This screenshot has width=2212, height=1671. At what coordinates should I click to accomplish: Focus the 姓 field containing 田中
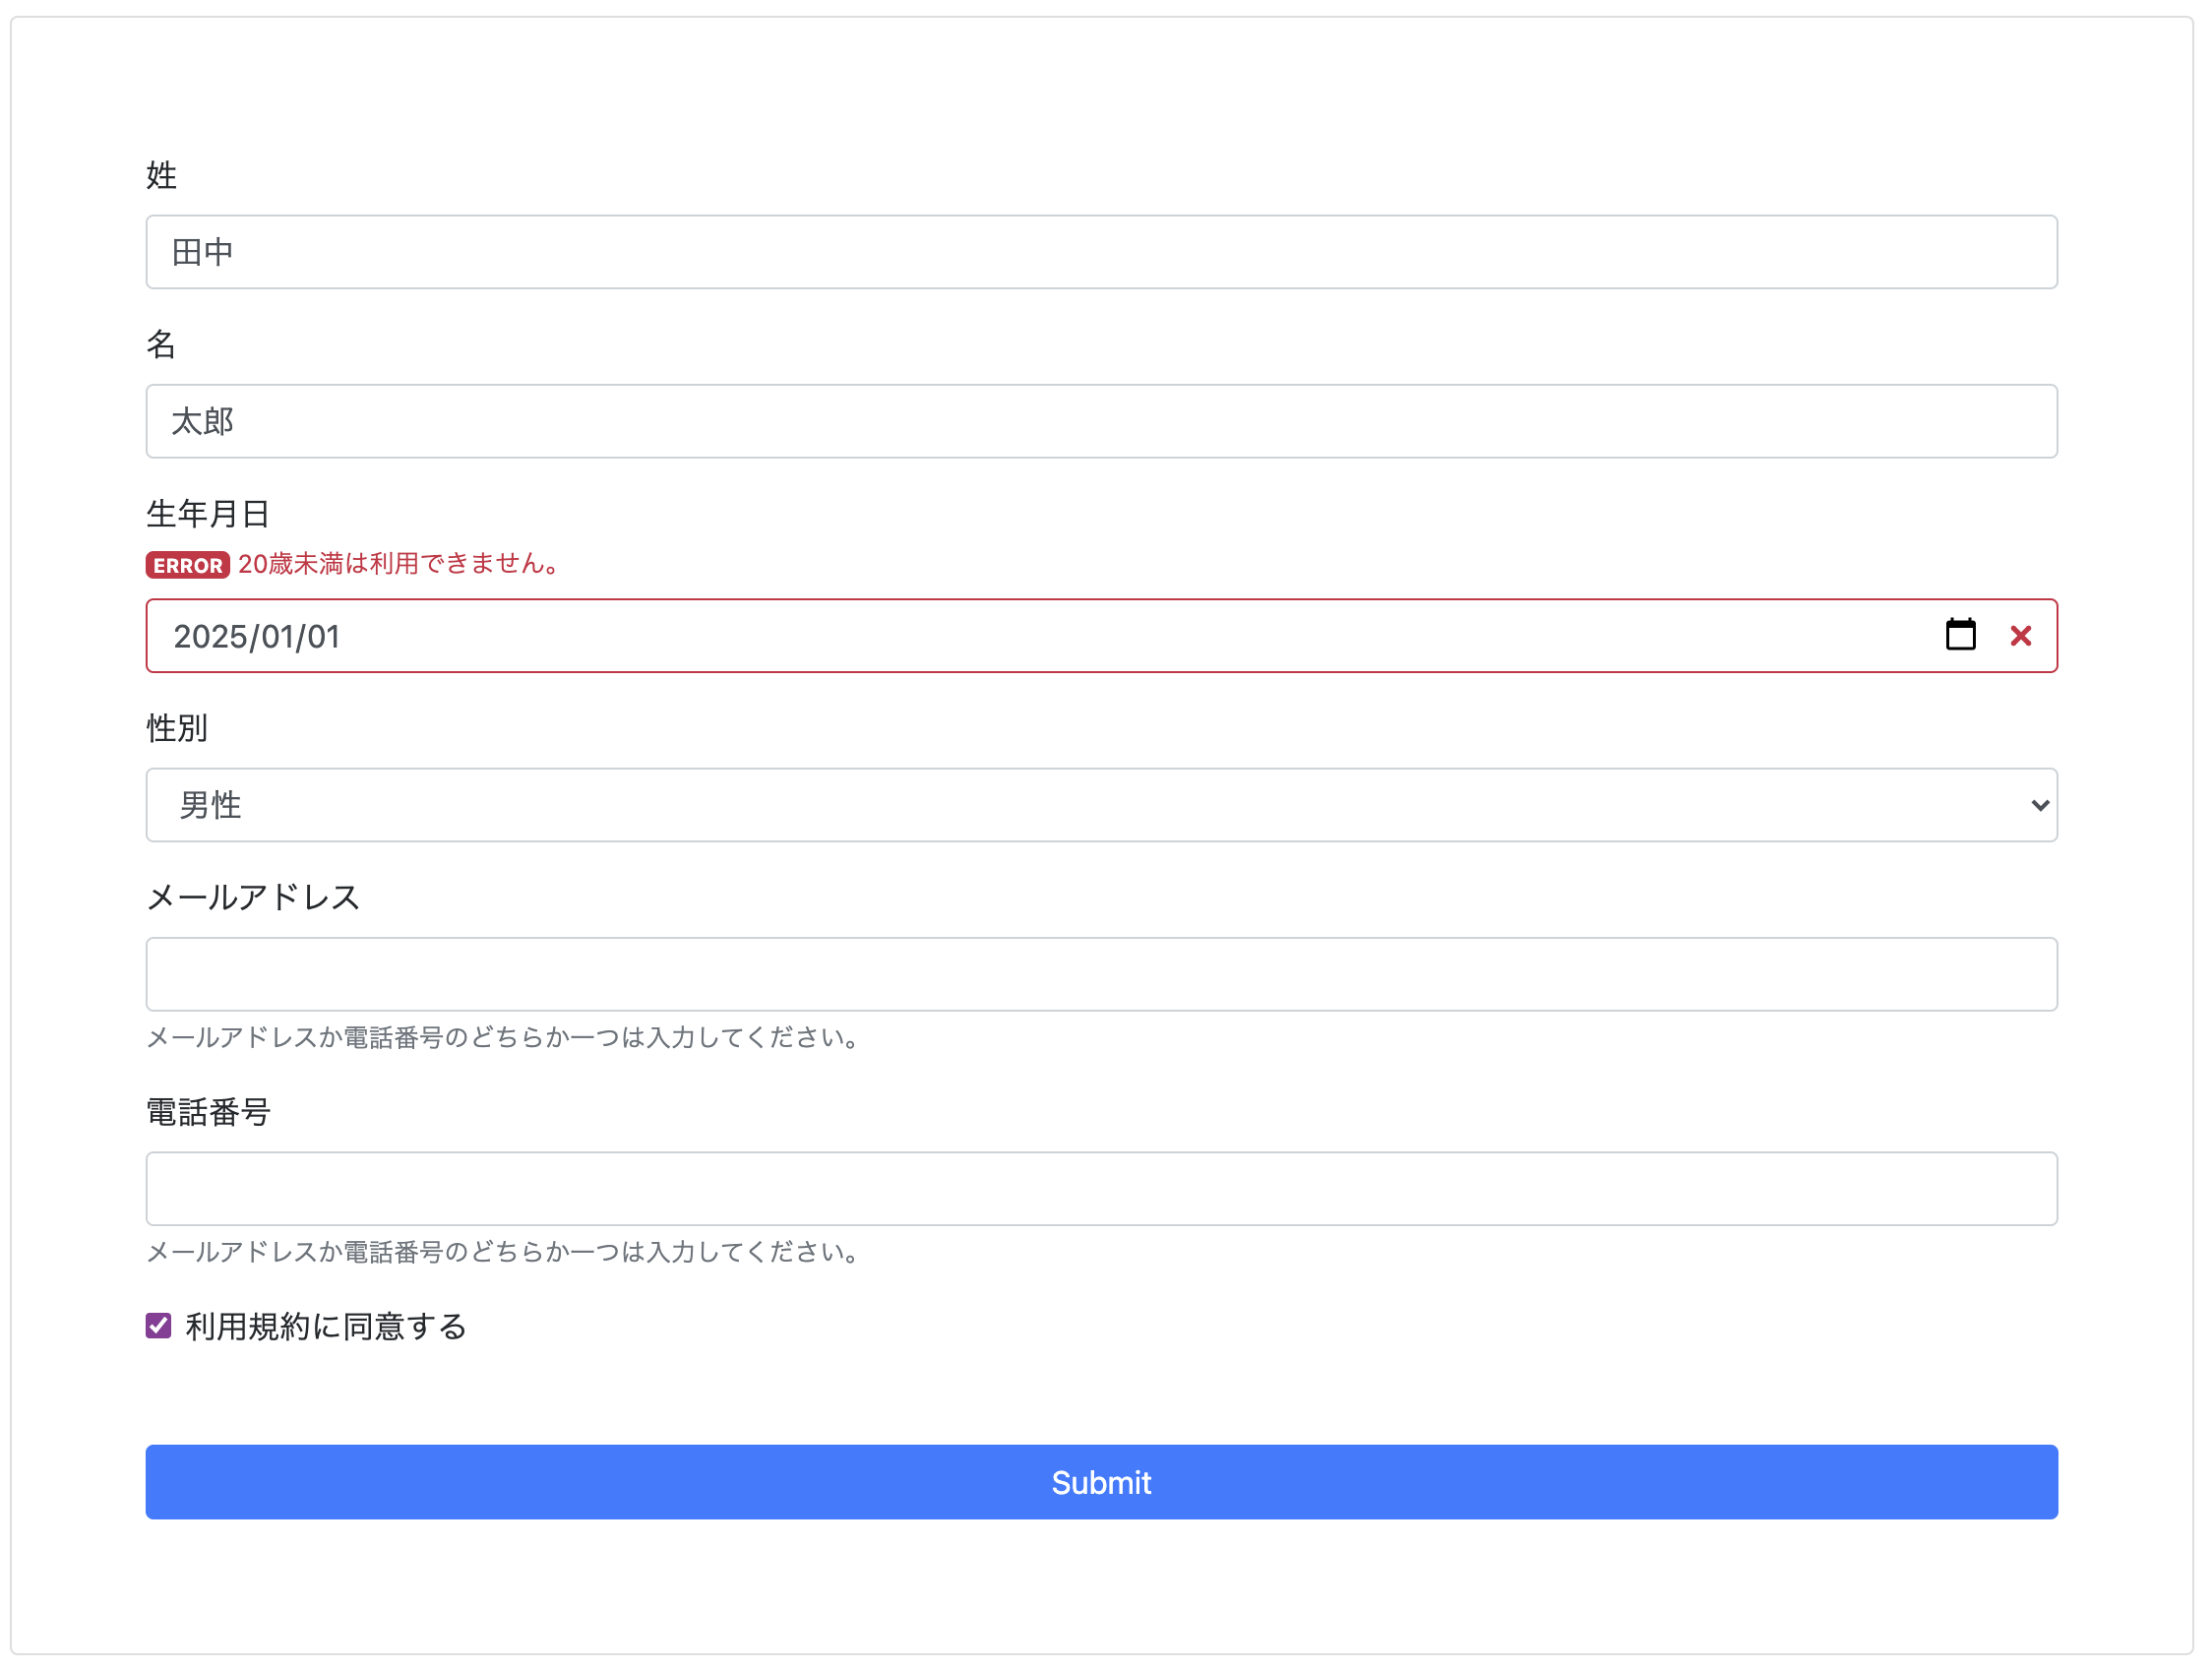[x=1100, y=252]
